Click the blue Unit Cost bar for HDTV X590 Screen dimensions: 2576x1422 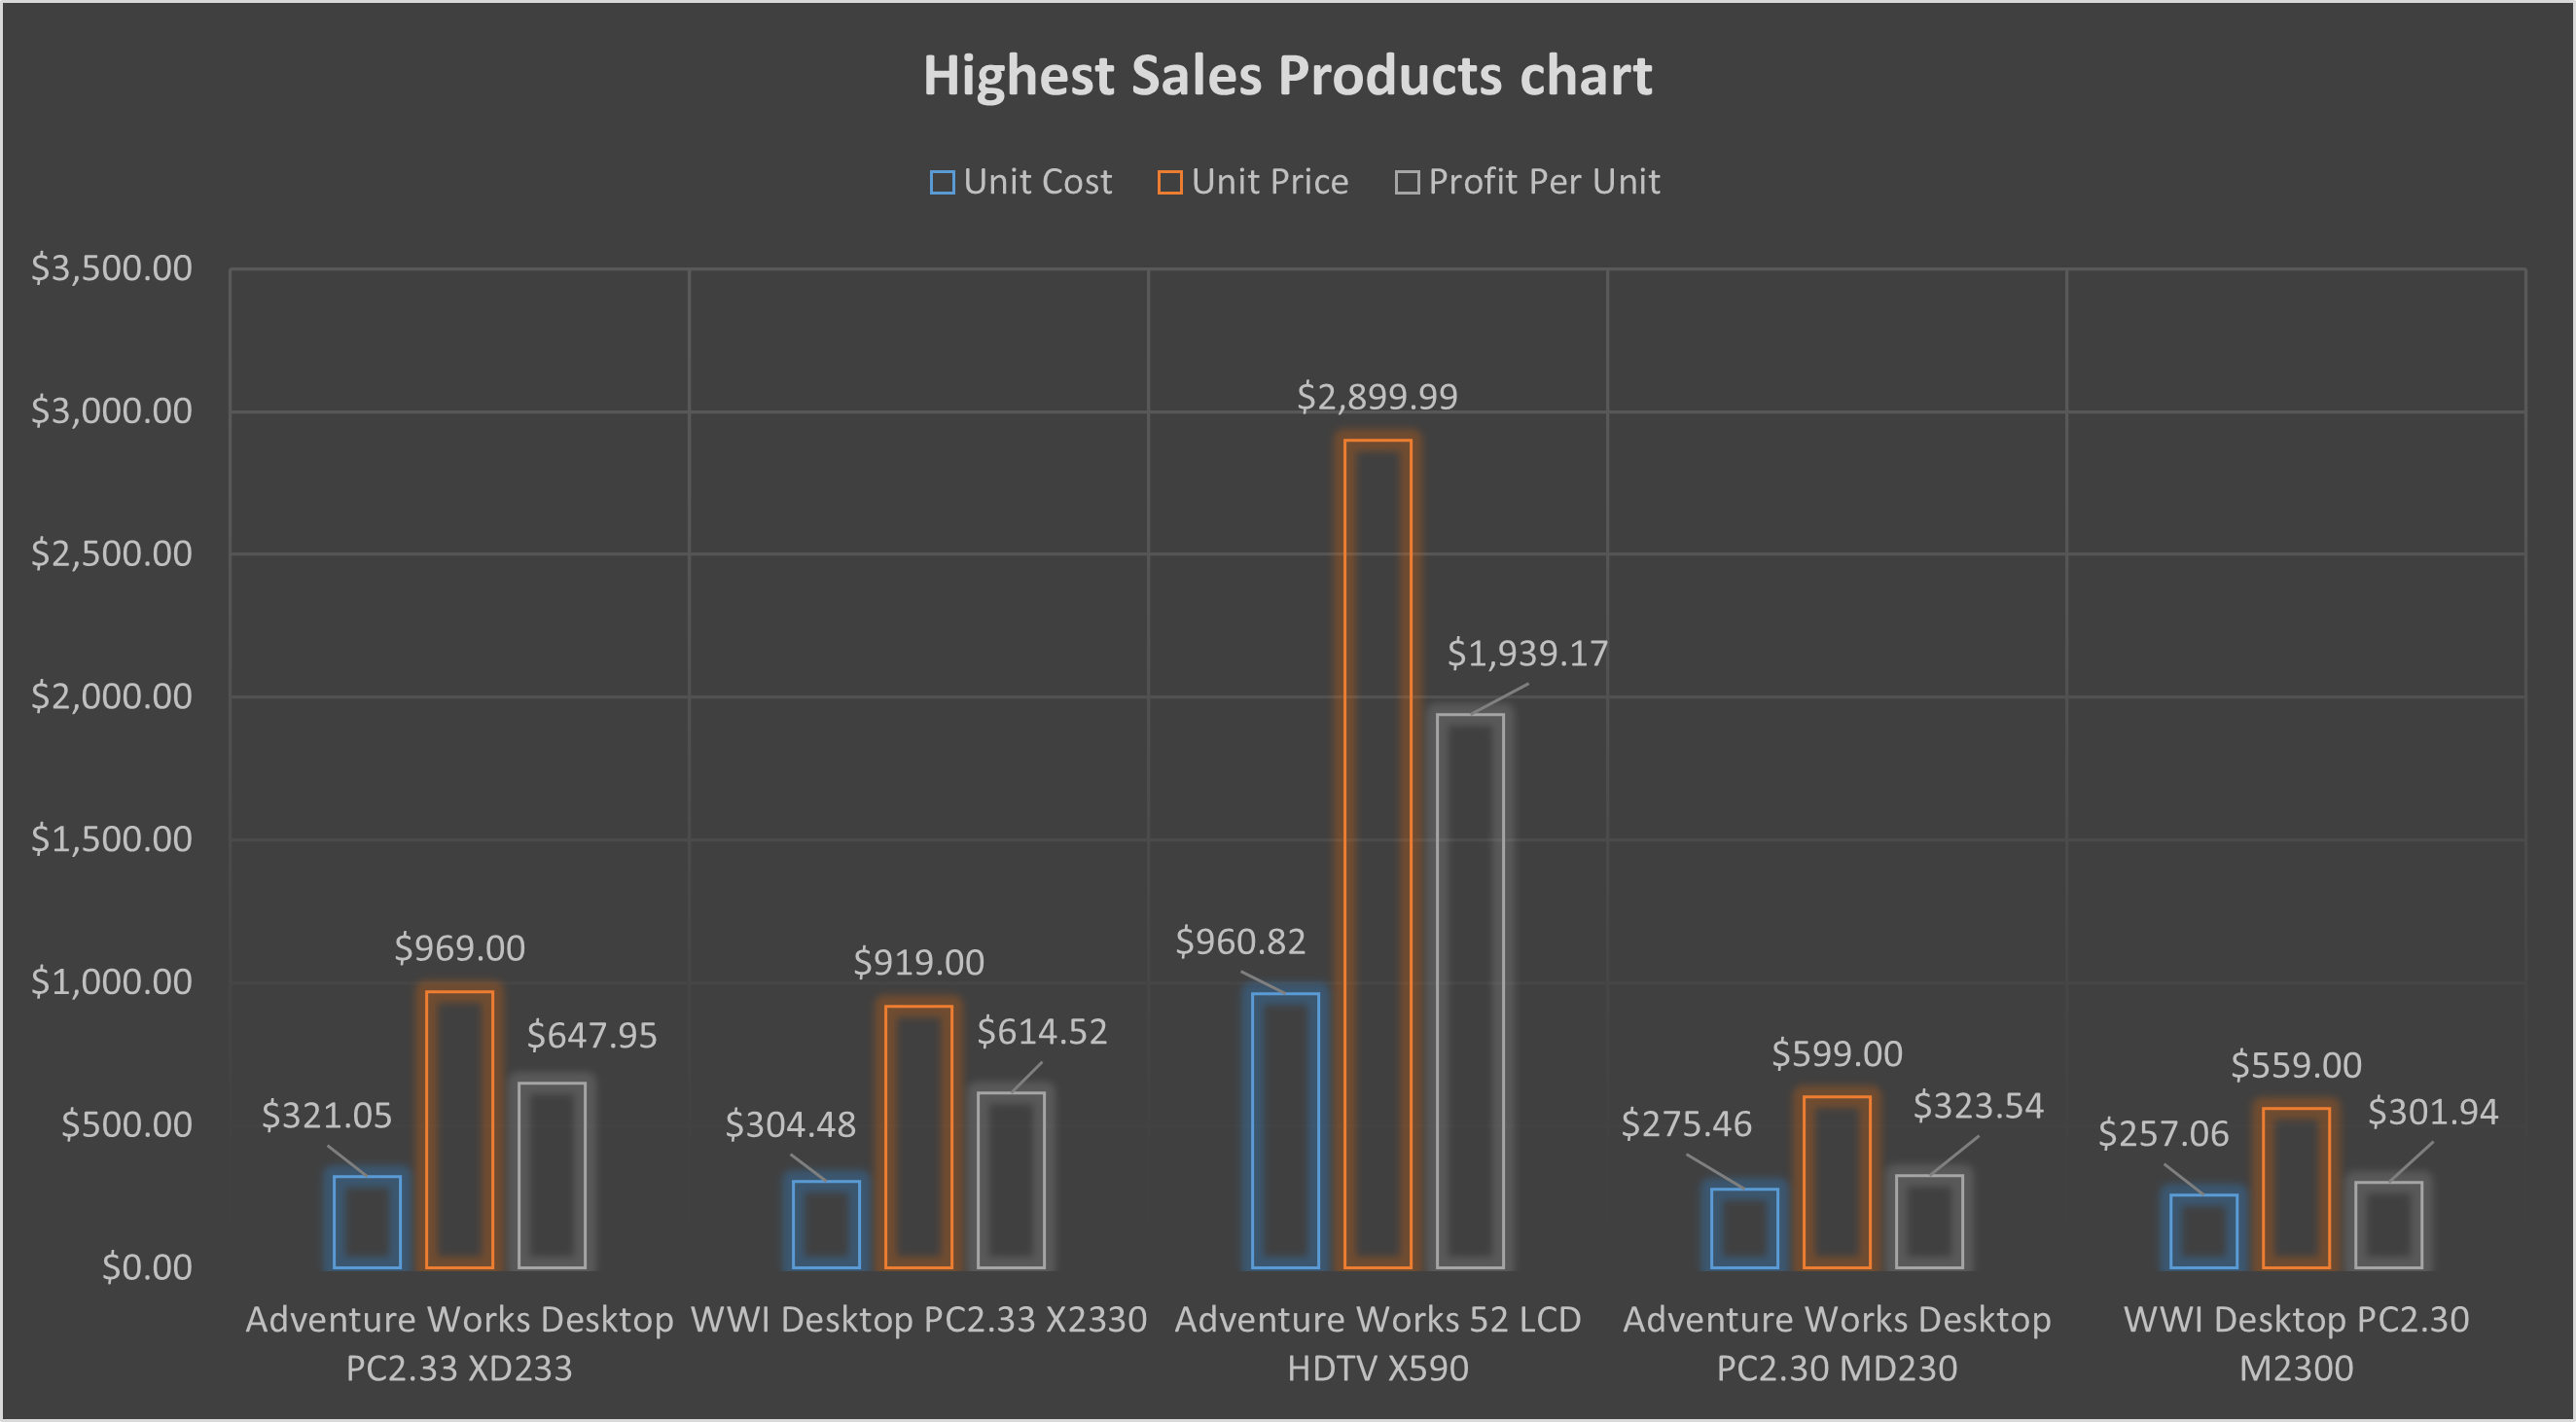point(1285,1131)
